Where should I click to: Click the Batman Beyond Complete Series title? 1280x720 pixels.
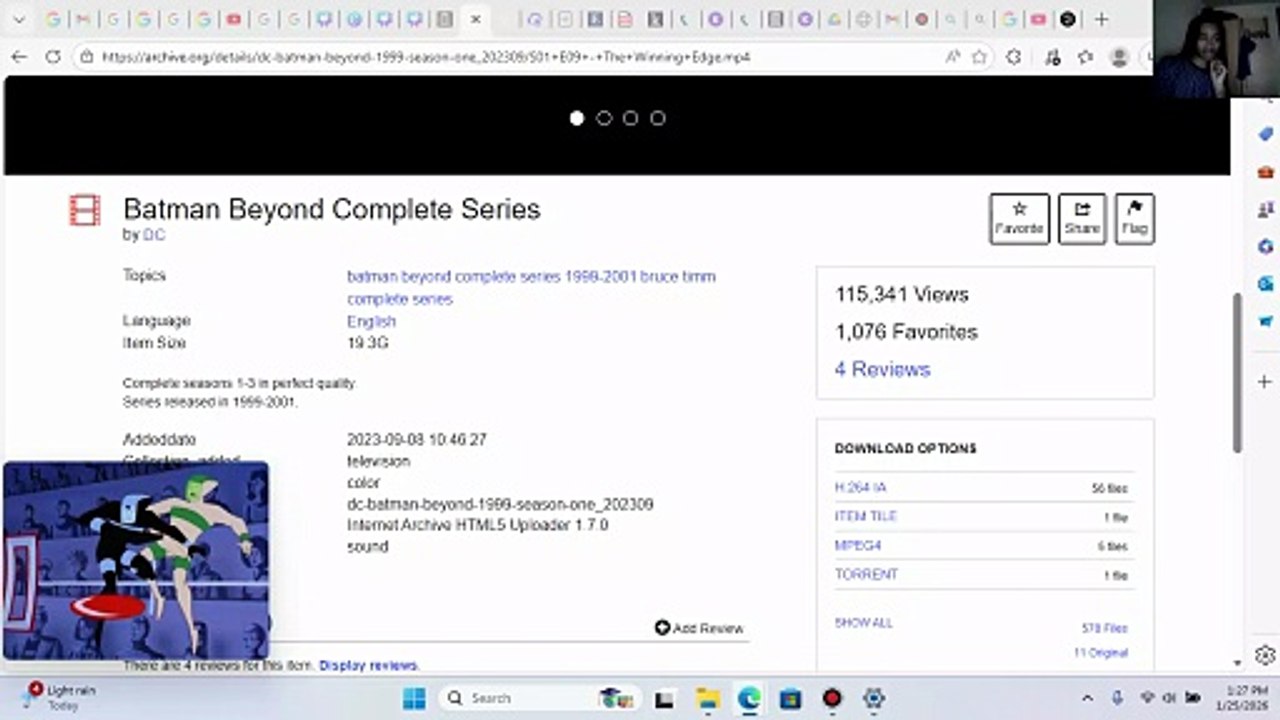(332, 209)
